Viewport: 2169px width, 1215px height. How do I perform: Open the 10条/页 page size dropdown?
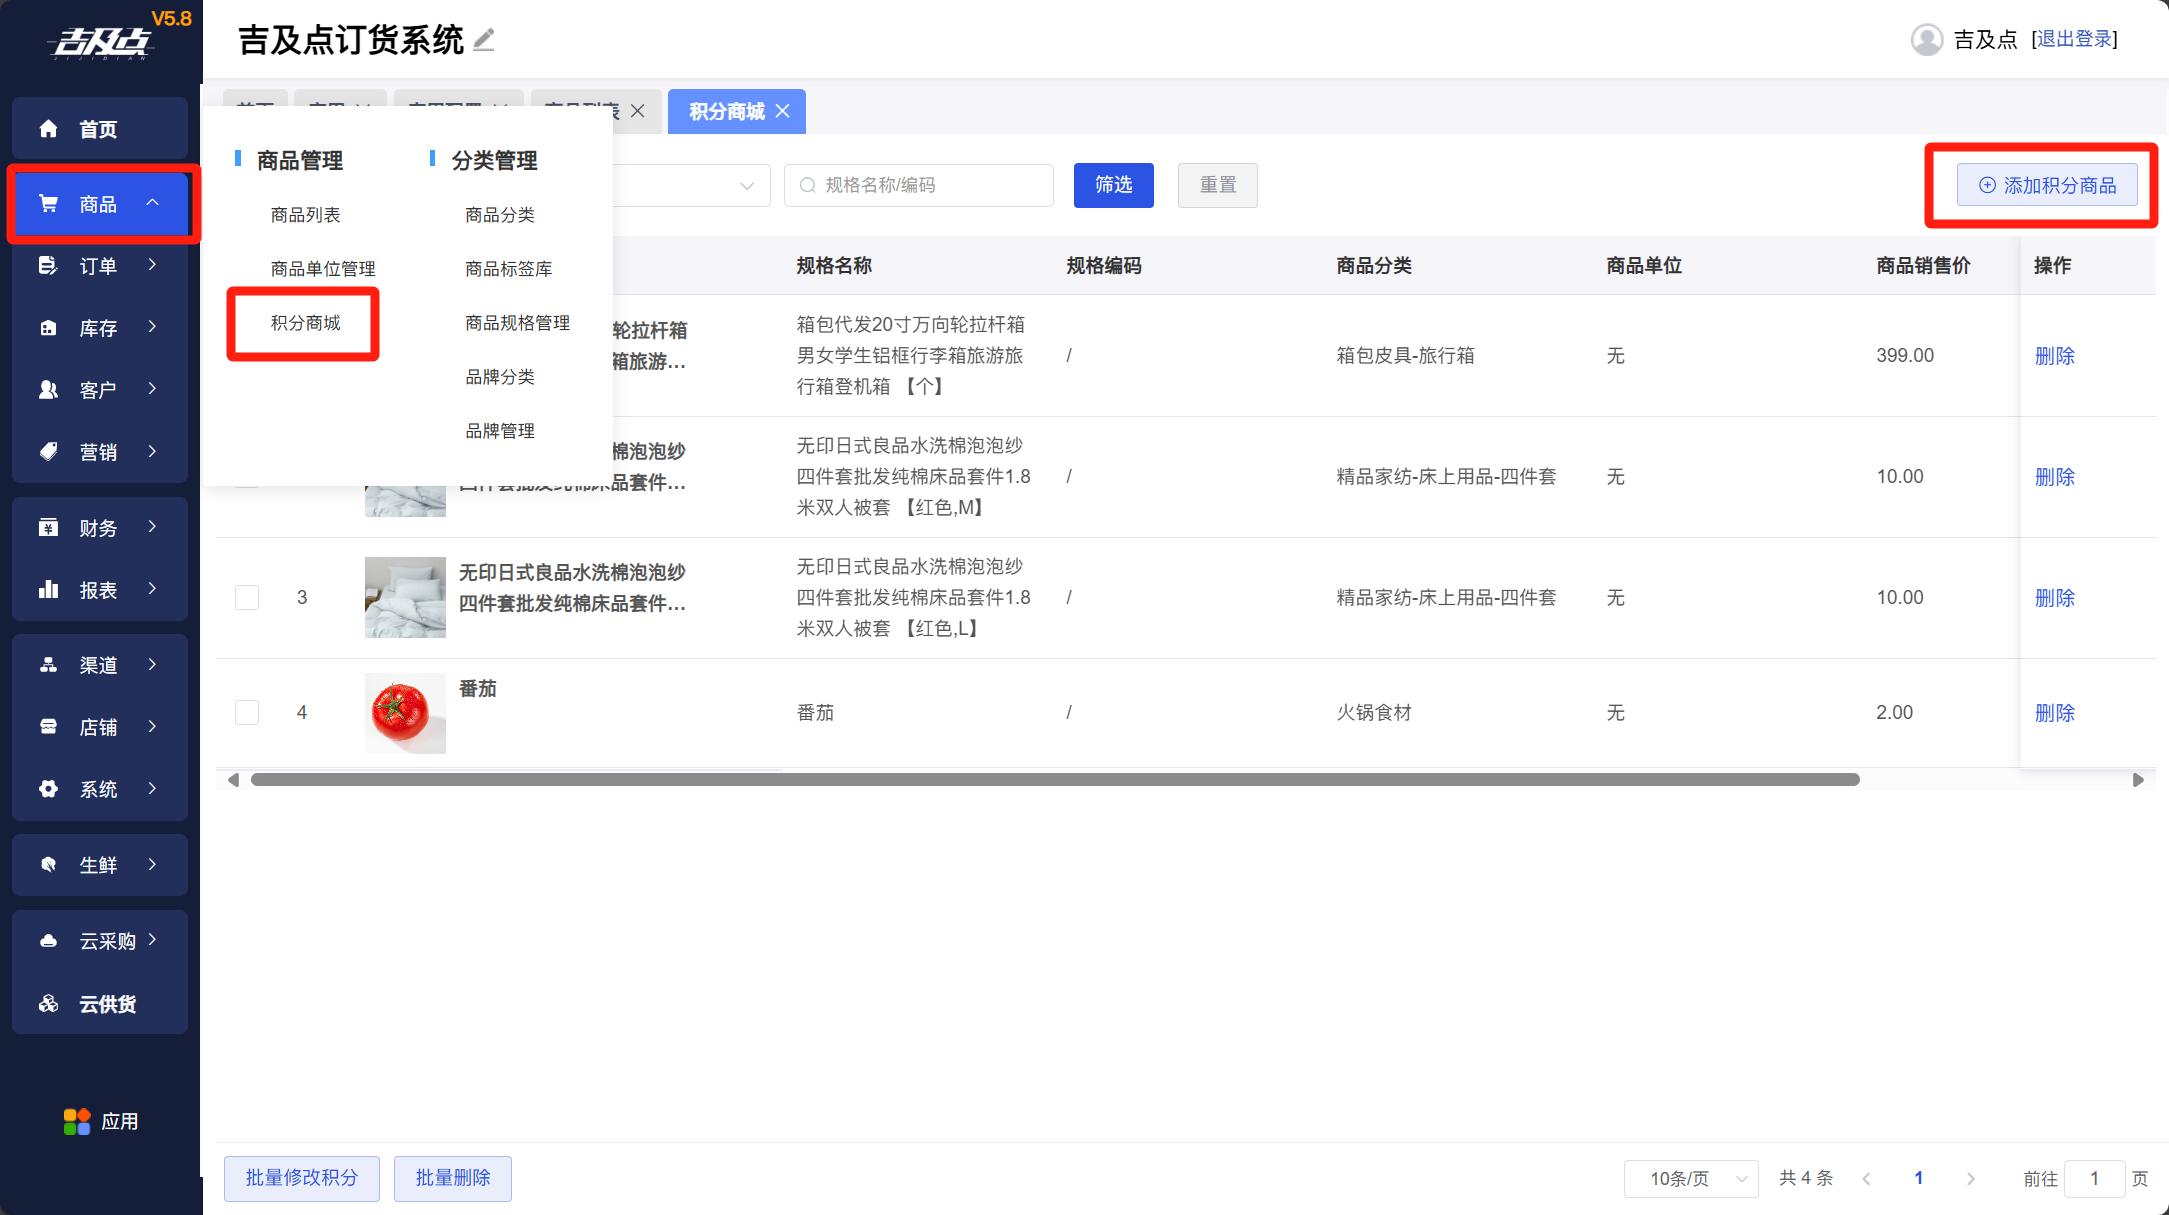click(1691, 1178)
